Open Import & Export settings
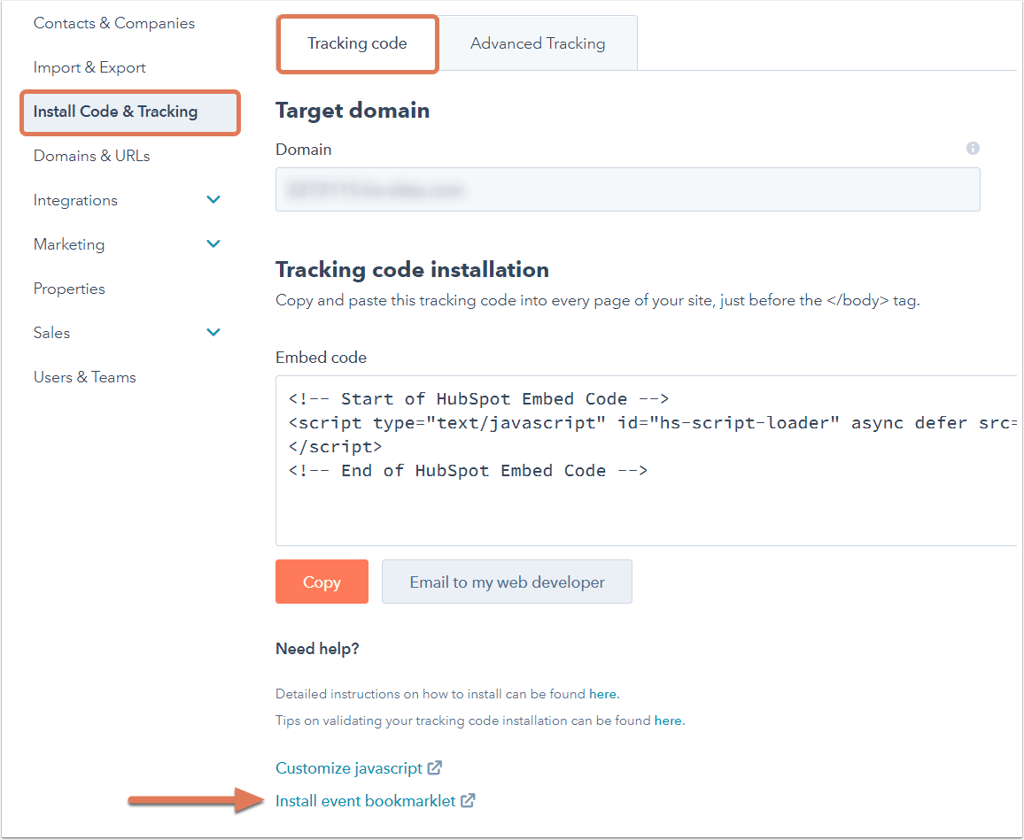 coord(89,67)
